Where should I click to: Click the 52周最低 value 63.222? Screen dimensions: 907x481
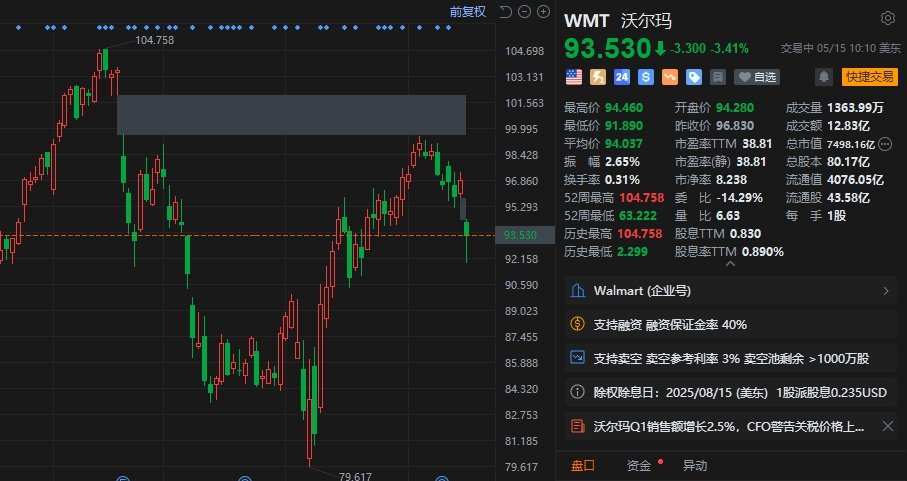pyautogui.click(x=637, y=216)
